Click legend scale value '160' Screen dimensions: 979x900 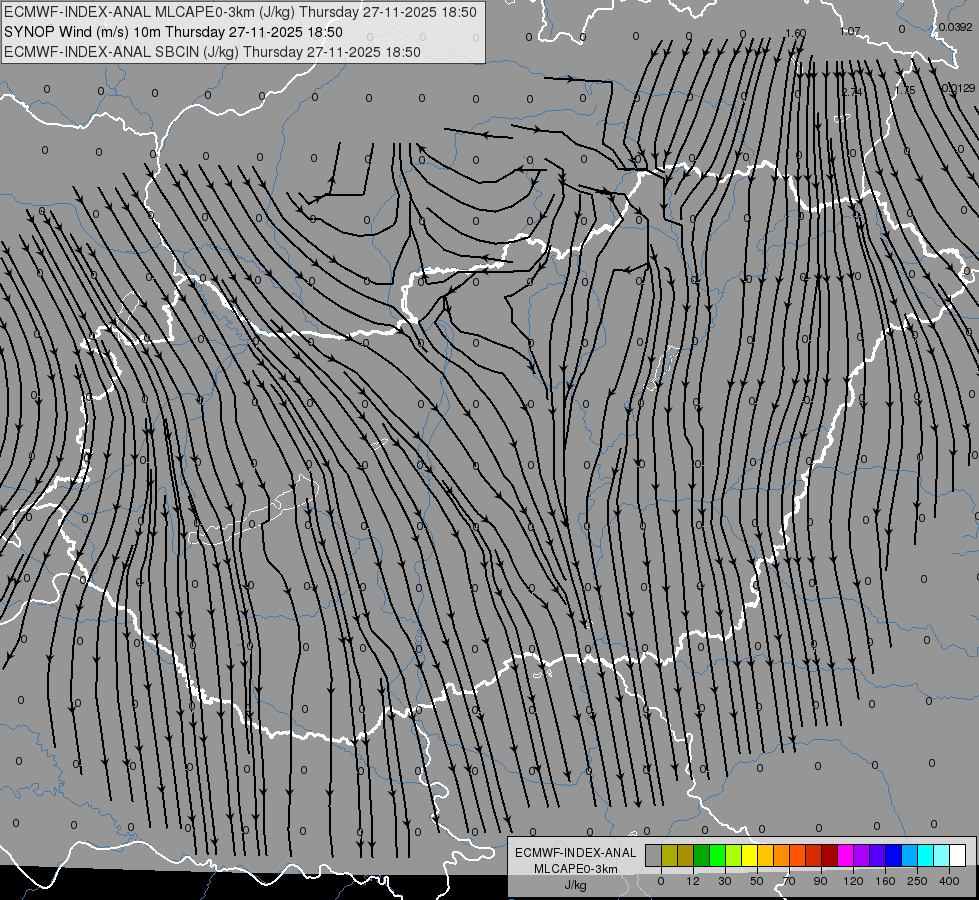[885, 881]
